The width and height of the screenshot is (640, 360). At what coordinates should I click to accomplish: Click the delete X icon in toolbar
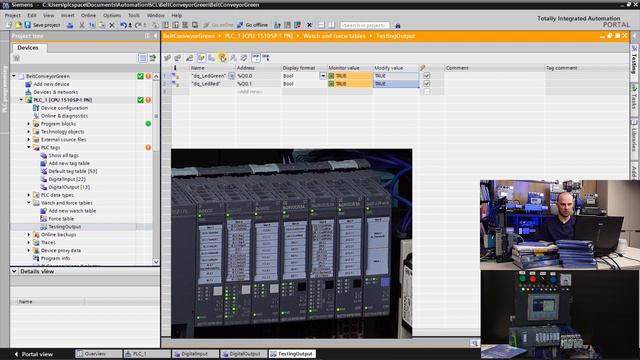pos(112,25)
